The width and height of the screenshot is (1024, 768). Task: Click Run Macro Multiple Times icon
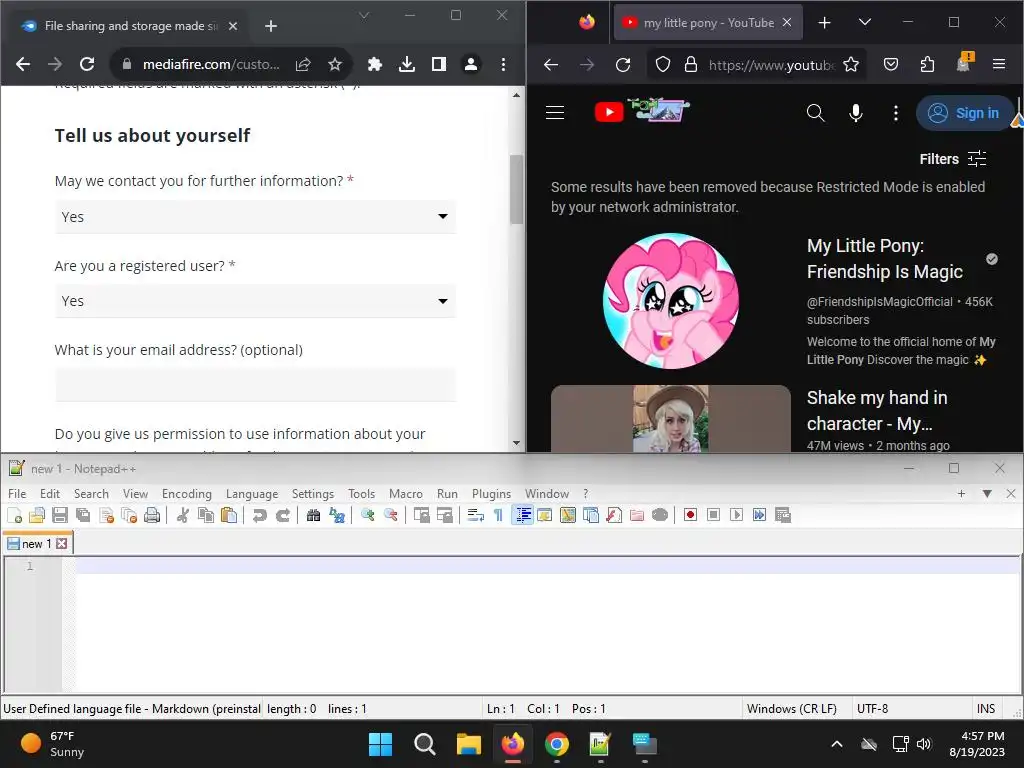click(x=760, y=515)
